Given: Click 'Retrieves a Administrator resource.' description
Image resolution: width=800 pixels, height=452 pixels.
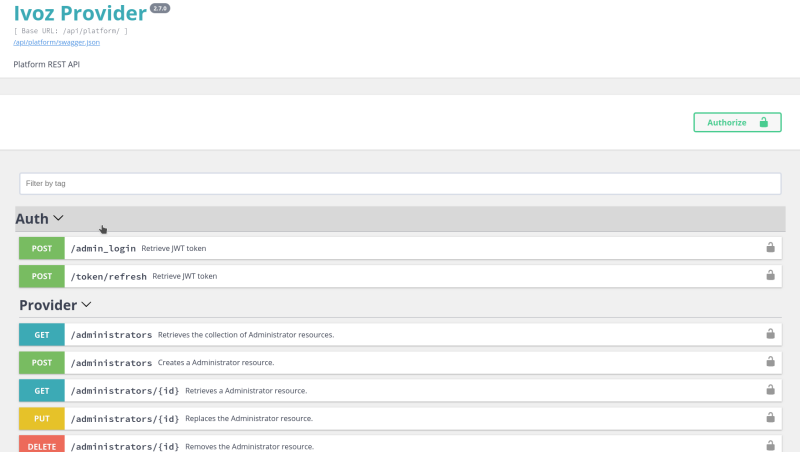Looking at the screenshot, I should (246, 391).
